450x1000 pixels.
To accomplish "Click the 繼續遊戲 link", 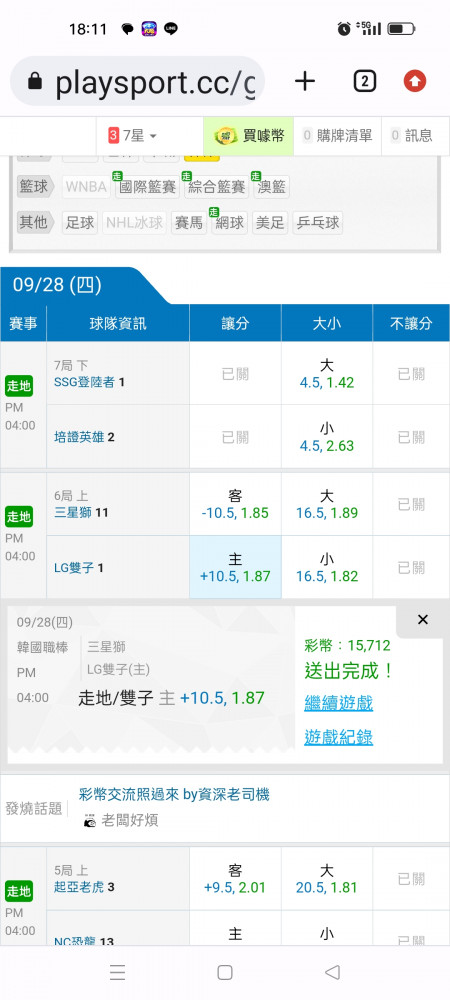I will [338, 703].
